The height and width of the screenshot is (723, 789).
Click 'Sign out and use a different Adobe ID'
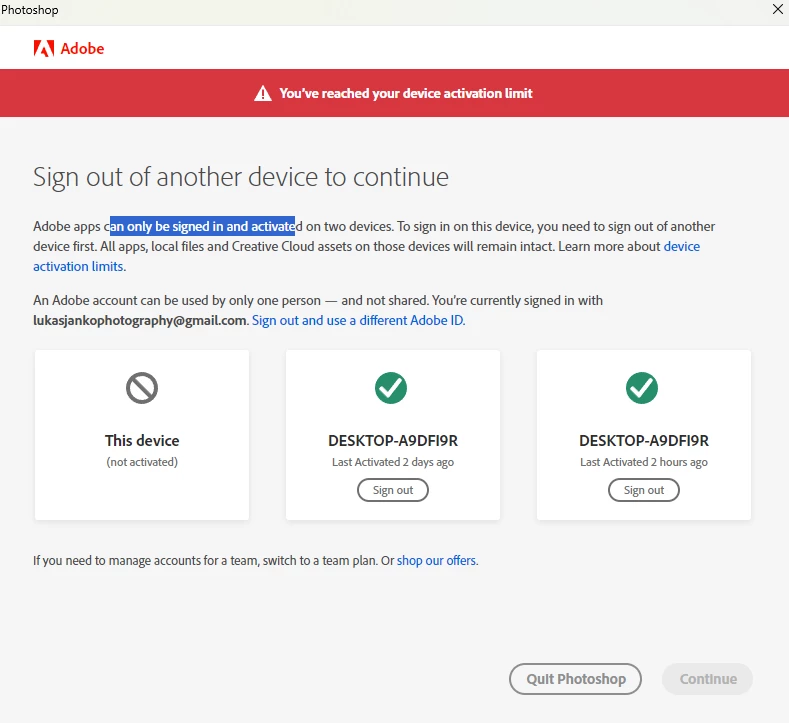[x=358, y=320]
